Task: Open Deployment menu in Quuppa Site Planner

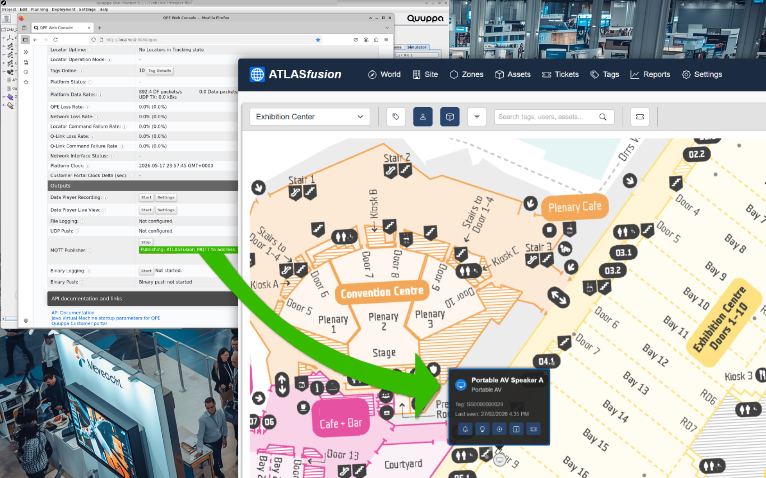Action: (64, 9)
